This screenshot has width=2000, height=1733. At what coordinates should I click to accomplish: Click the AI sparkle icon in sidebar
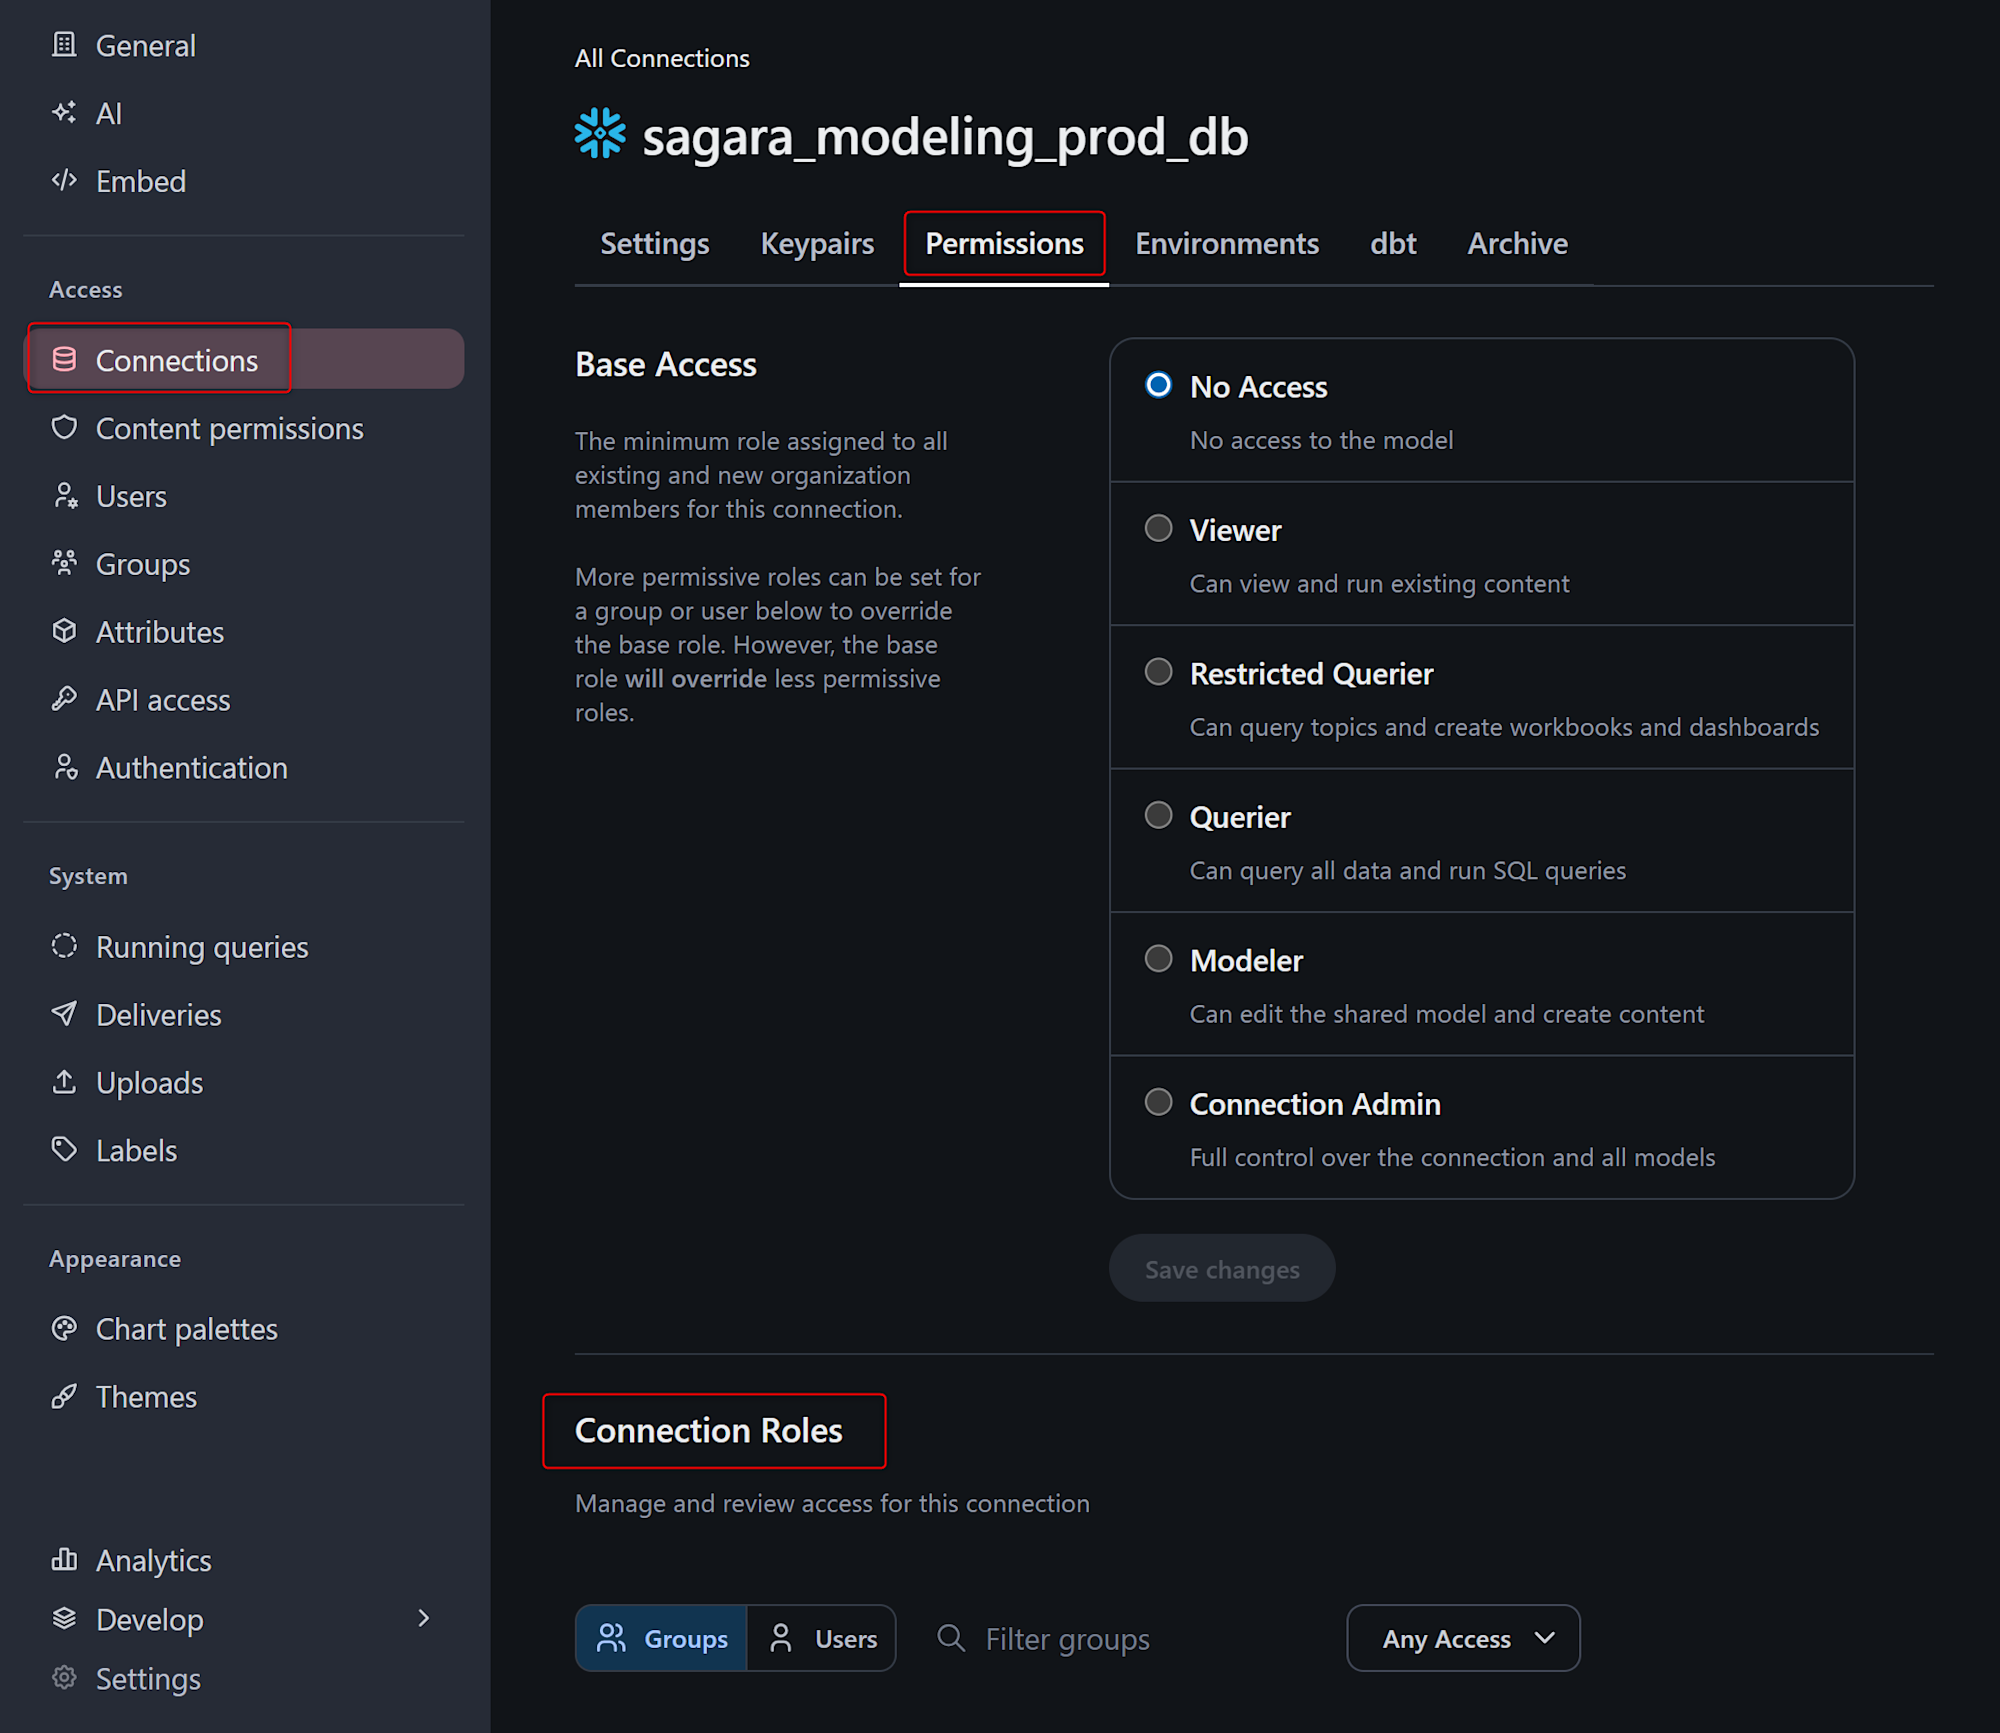(64, 113)
